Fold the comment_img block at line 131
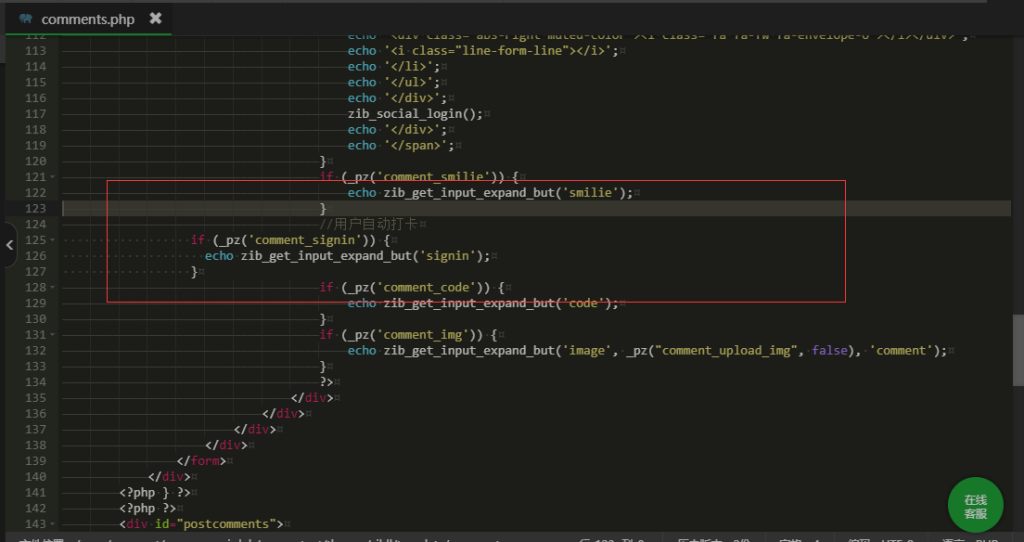This screenshot has height=542, width=1024. [x=53, y=334]
